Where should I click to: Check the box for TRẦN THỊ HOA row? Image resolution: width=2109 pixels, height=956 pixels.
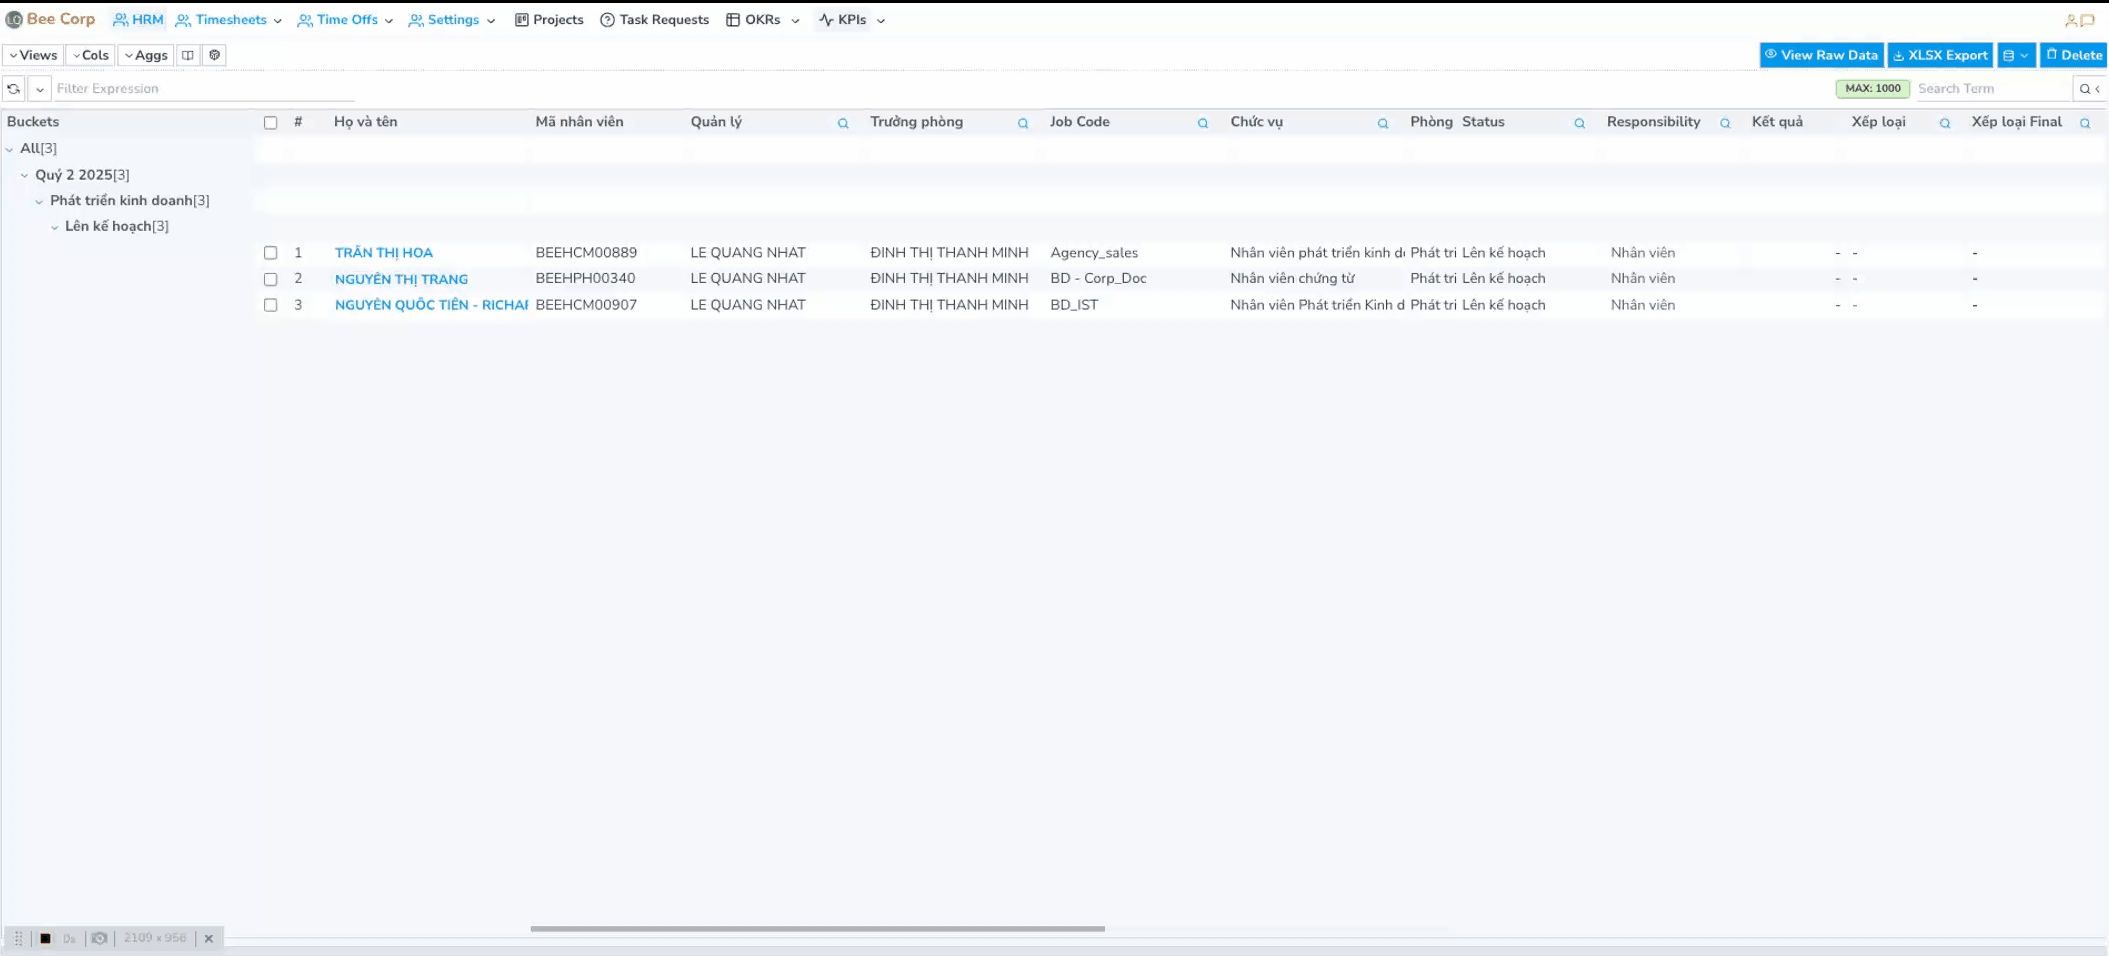[x=270, y=253]
